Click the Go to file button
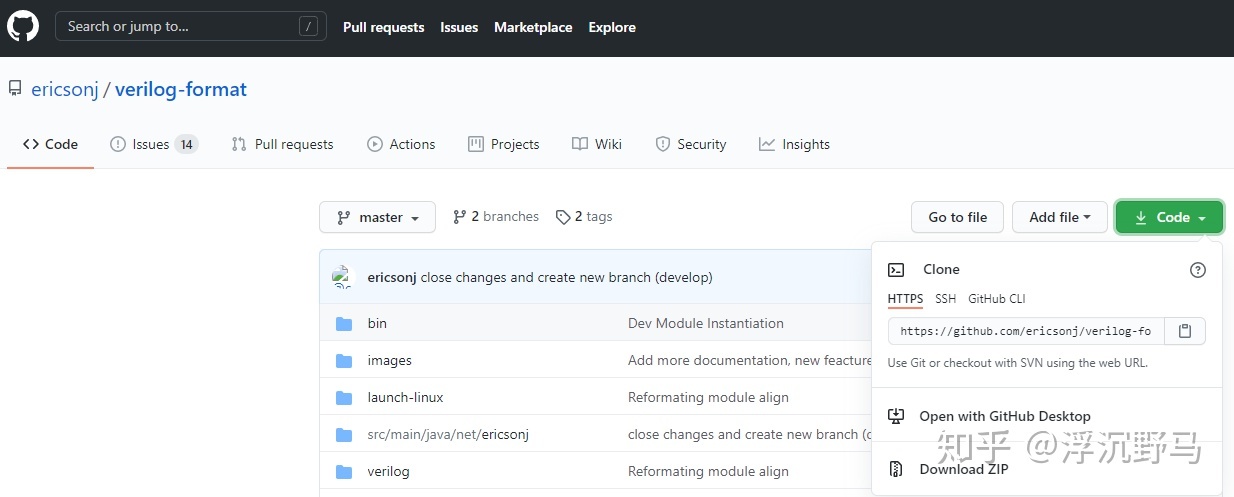Image resolution: width=1234 pixels, height=497 pixels. coord(957,217)
